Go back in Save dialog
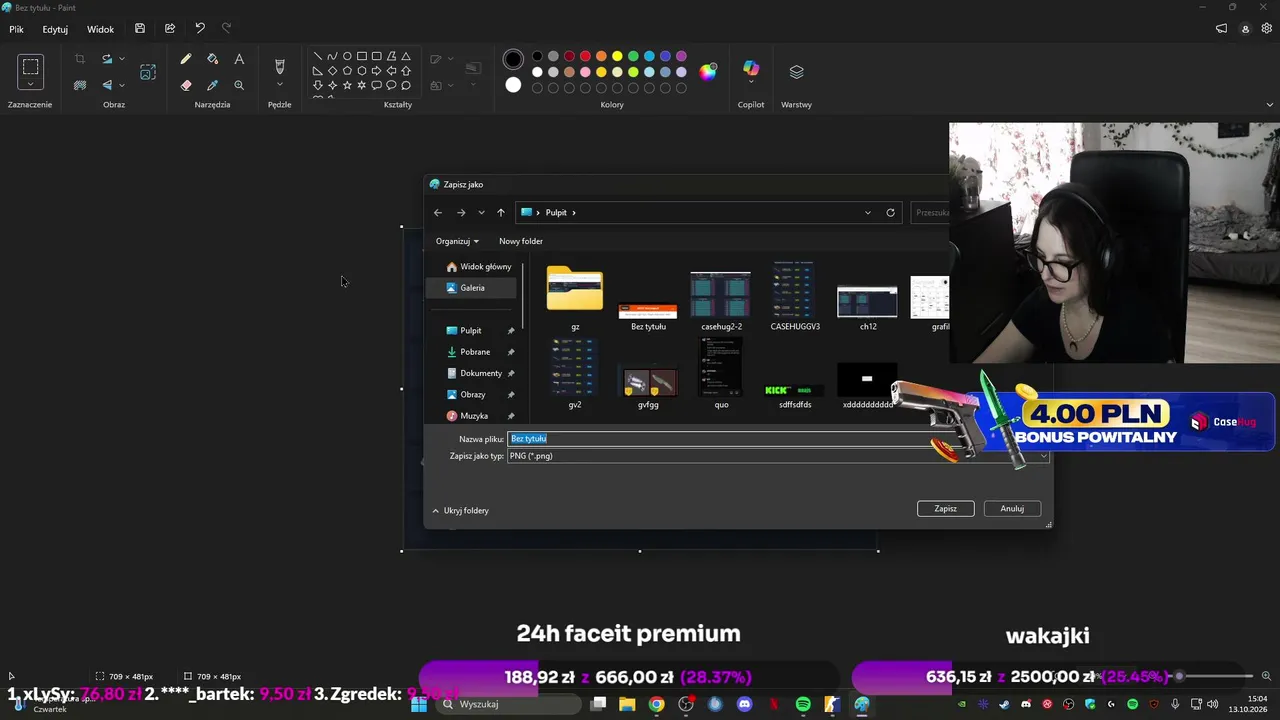 438,212
